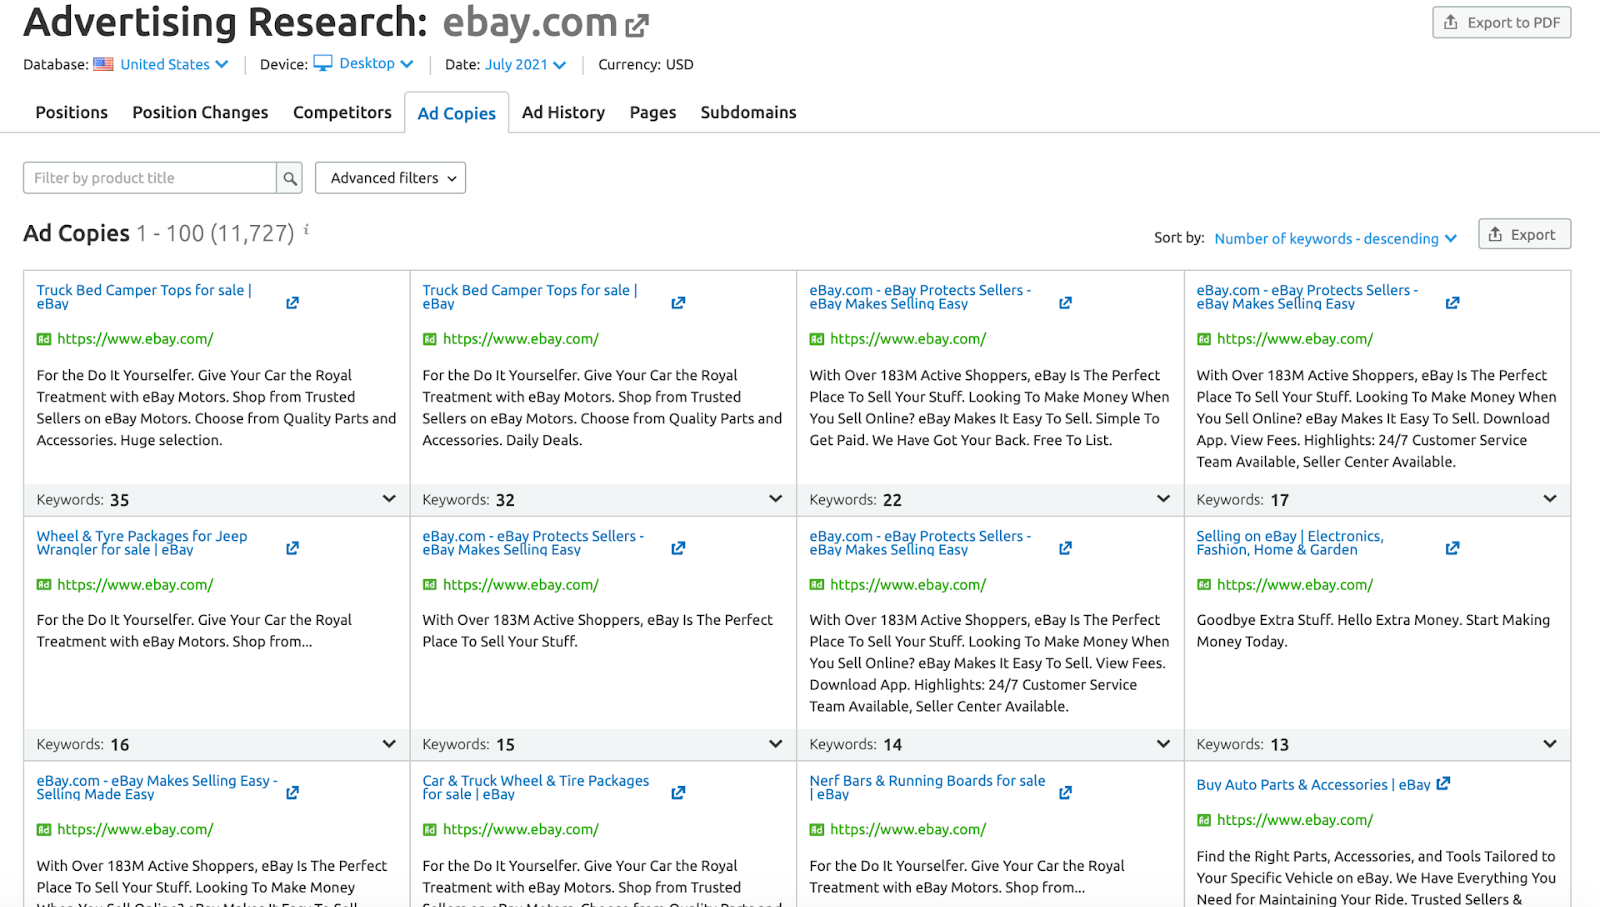This screenshot has width=1600, height=907.
Task: Switch to the Positions tab
Action: click(72, 112)
